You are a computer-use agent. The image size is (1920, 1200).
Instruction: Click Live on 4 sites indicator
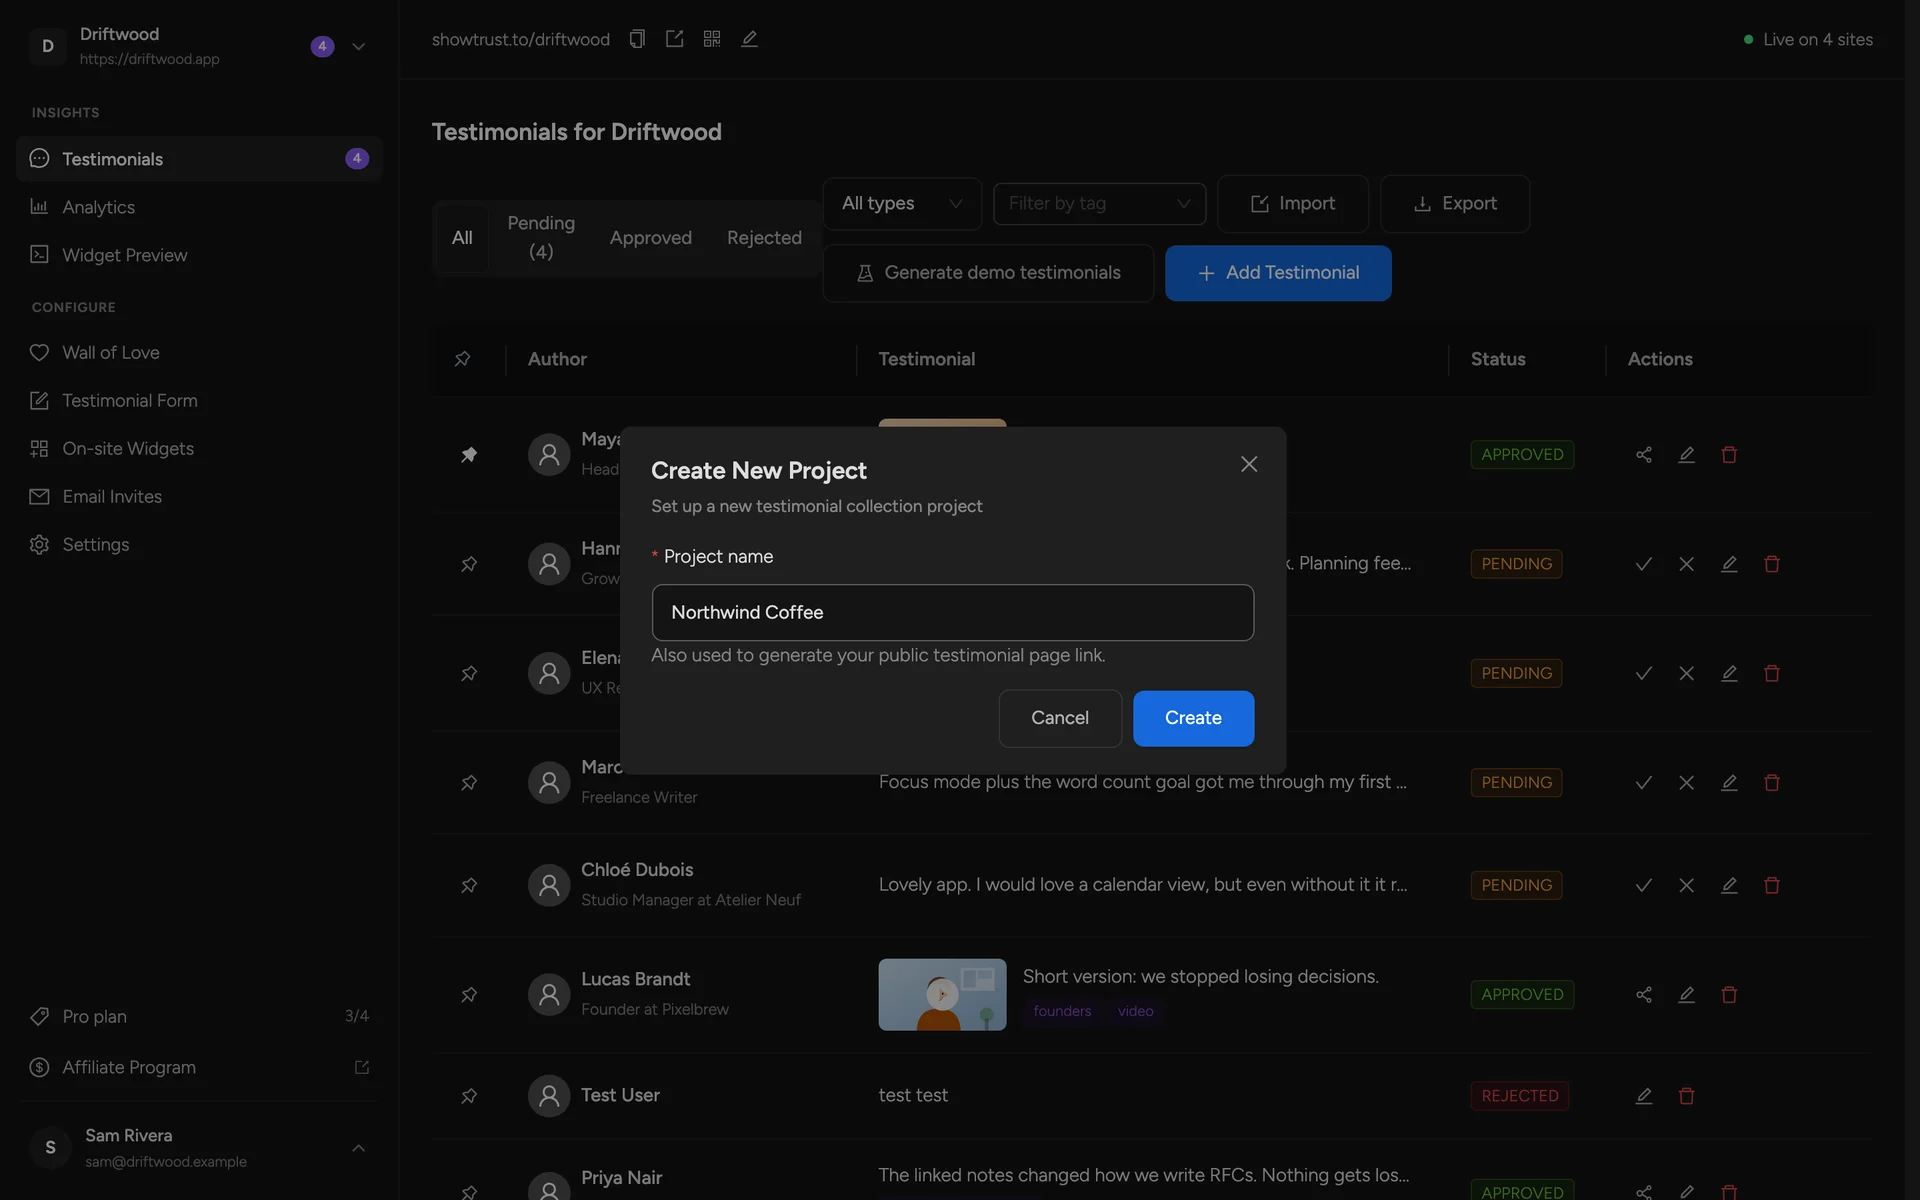tap(1808, 39)
